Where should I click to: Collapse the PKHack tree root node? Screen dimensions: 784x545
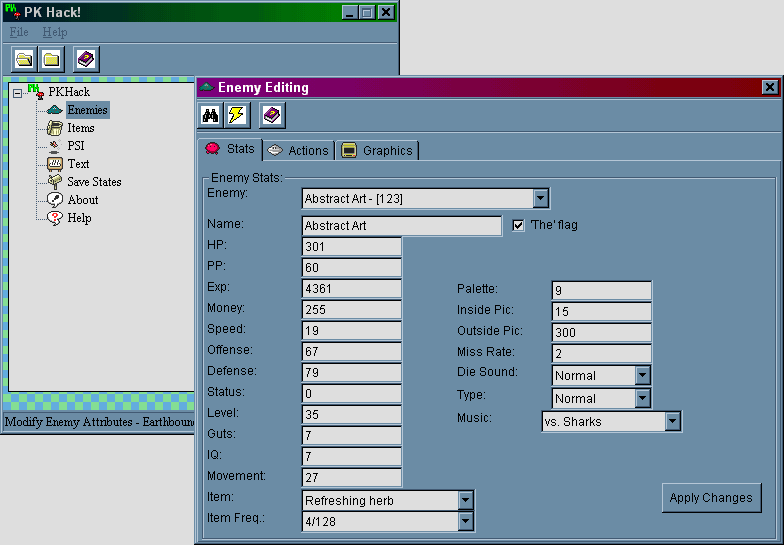[18, 94]
